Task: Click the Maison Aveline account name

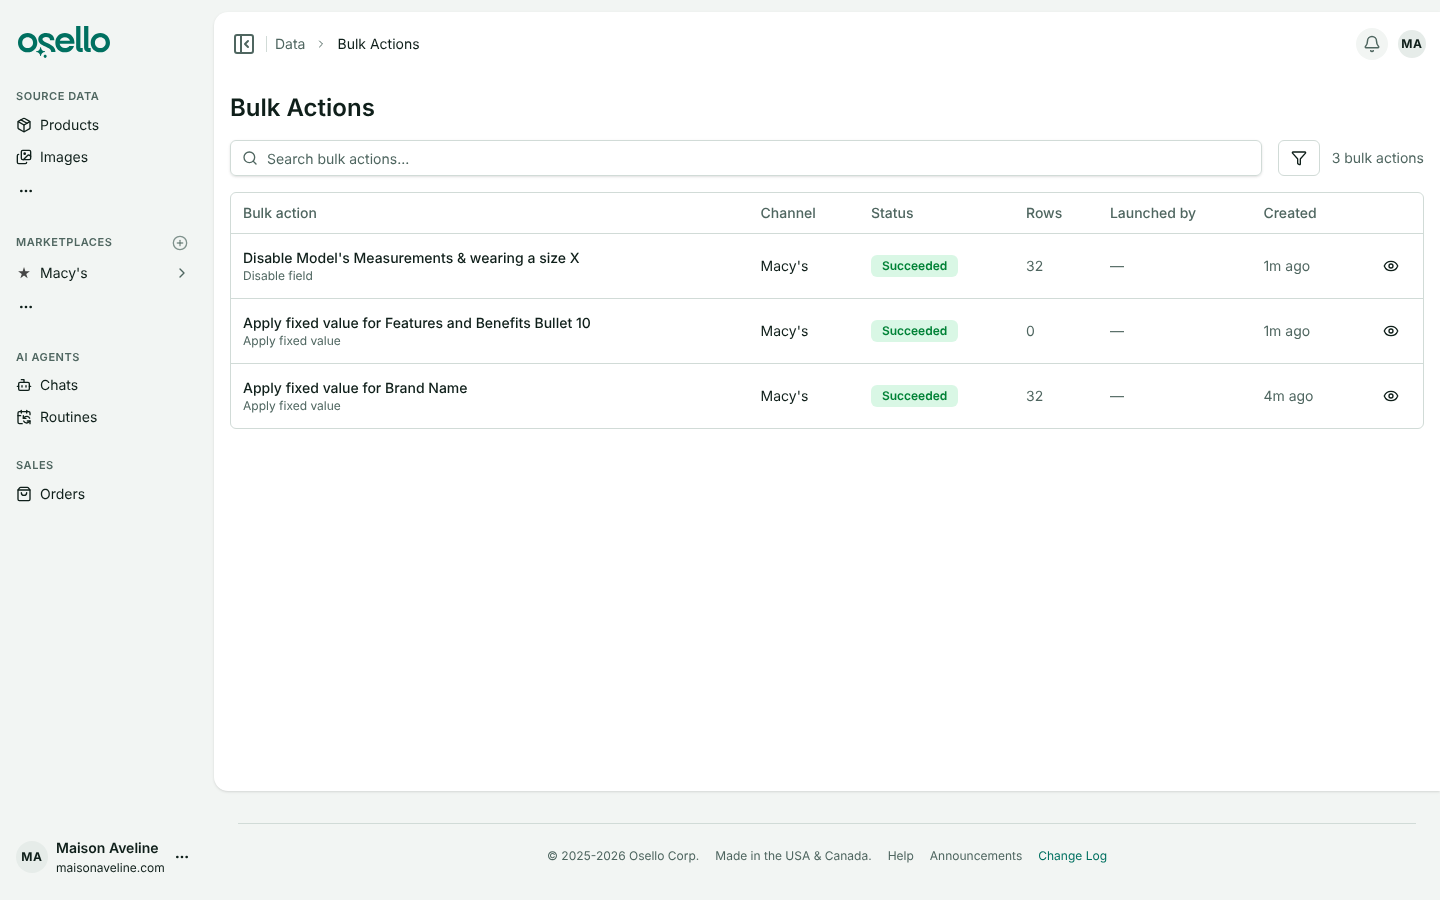Action: click(107, 848)
